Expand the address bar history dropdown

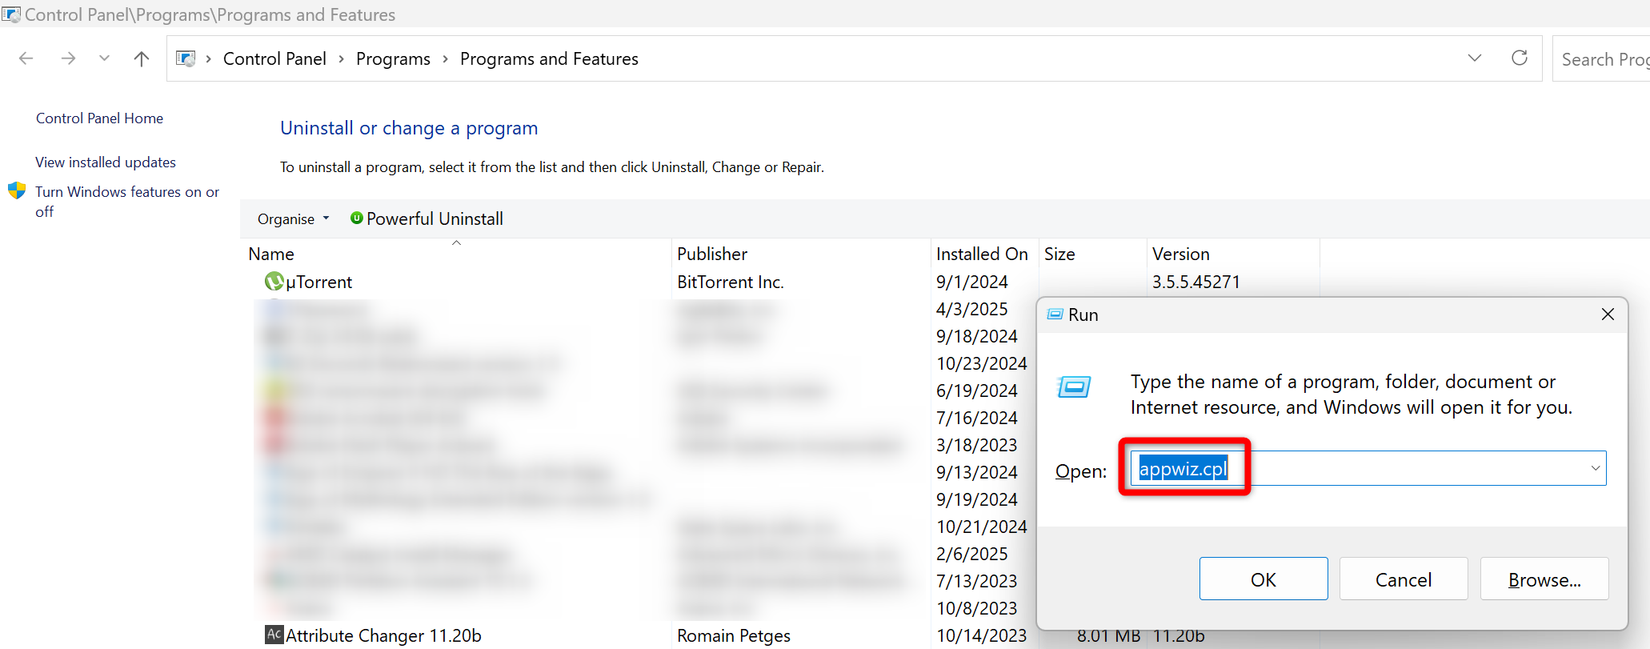pyautogui.click(x=1474, y=58)
